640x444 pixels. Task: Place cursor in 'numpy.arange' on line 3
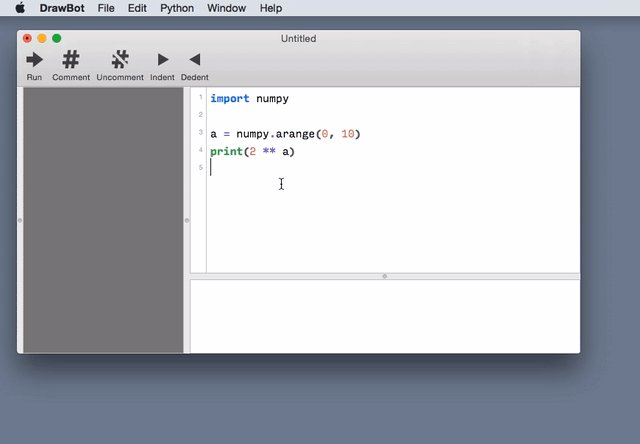point(276,134)
